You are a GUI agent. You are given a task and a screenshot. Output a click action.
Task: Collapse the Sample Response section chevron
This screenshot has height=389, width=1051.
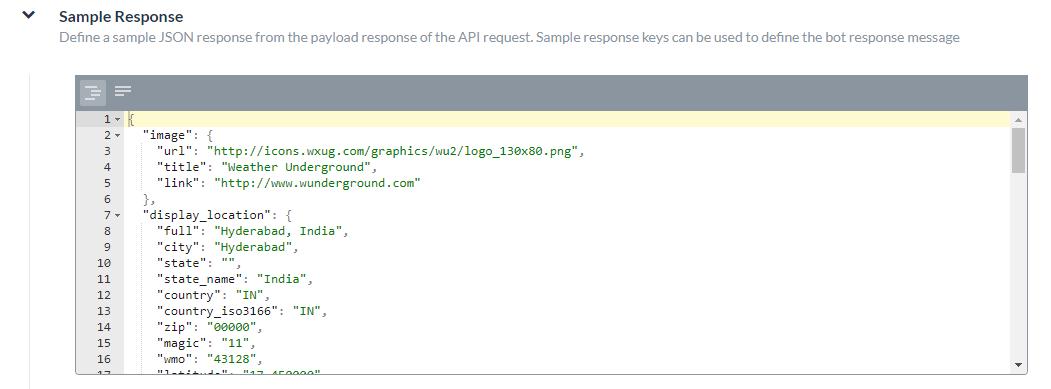tap(28, 15)
